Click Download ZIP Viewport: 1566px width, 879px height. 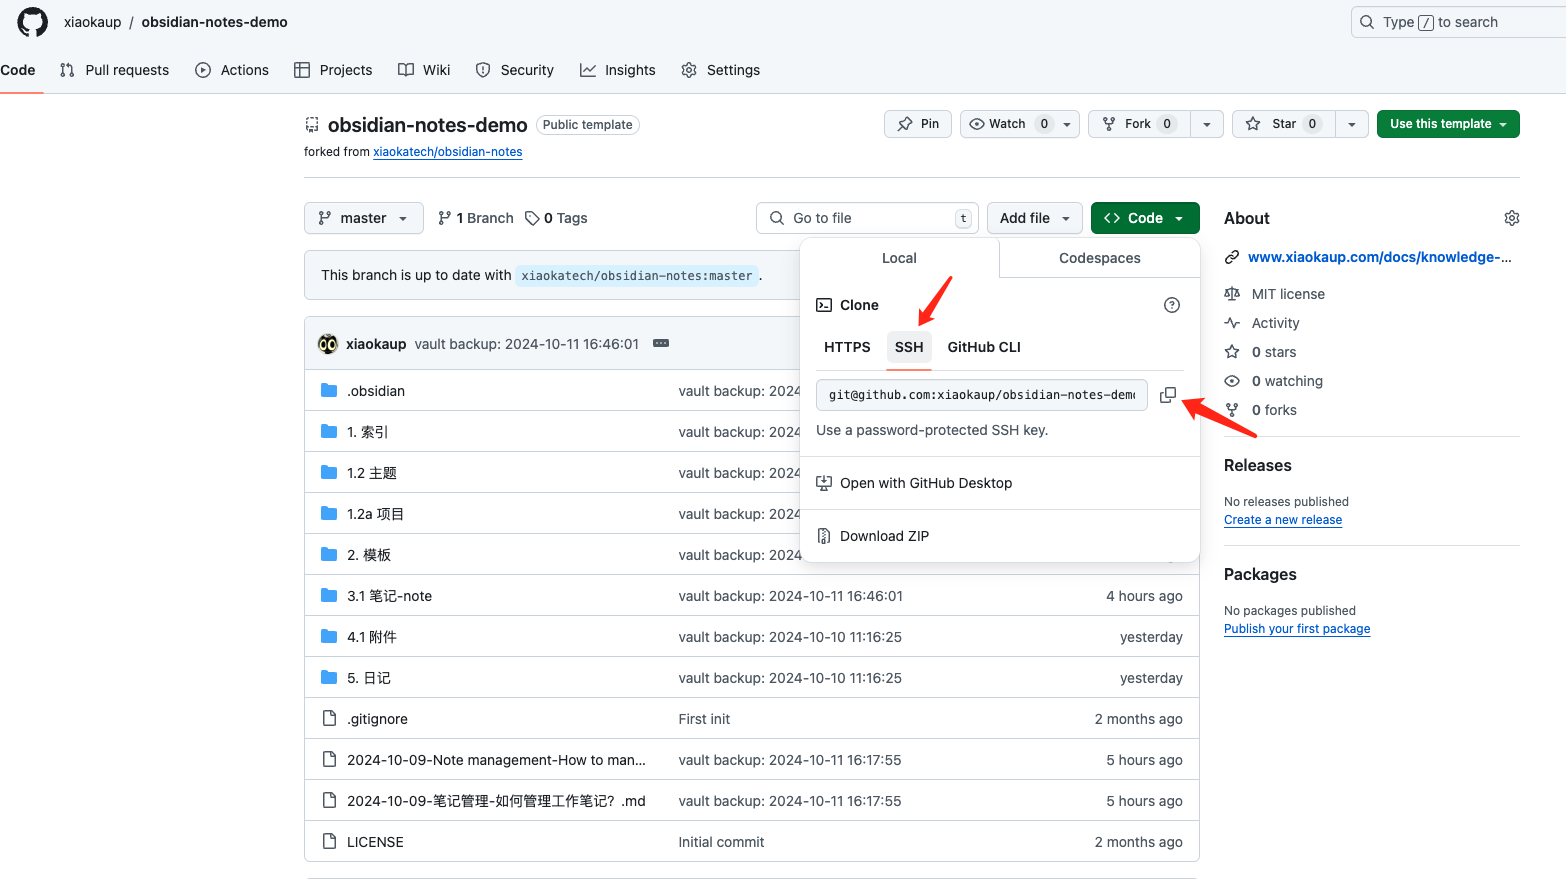(x=873, y=536)
